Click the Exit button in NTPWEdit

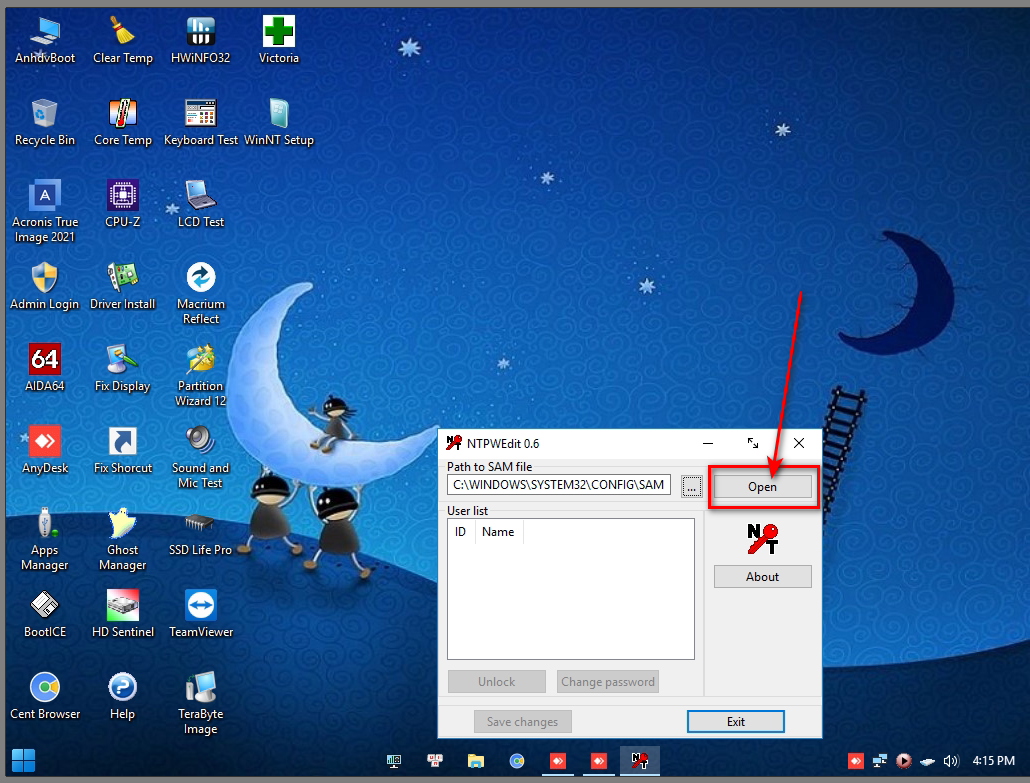[736, 721]
